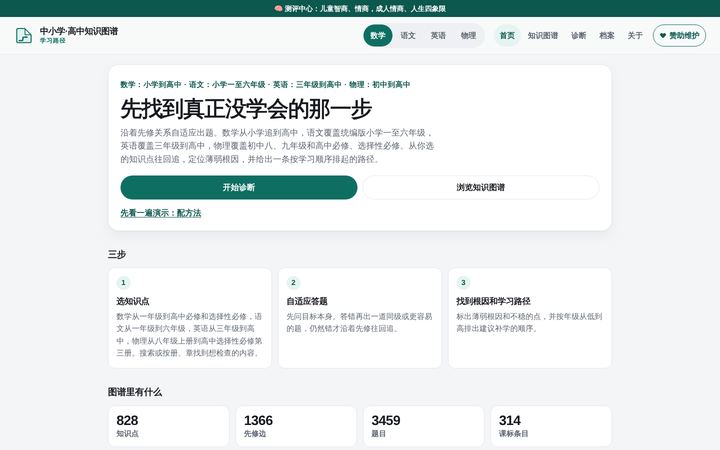The image size is (720, 450).
Task: Click the 自适应答题 card title
Action: pos(307,301)
